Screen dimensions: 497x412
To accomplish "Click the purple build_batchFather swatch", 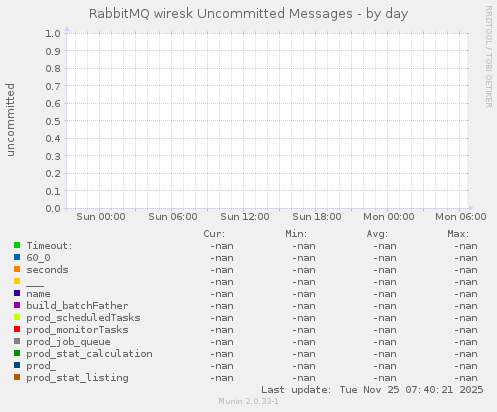I will click(x=17, y=305).
